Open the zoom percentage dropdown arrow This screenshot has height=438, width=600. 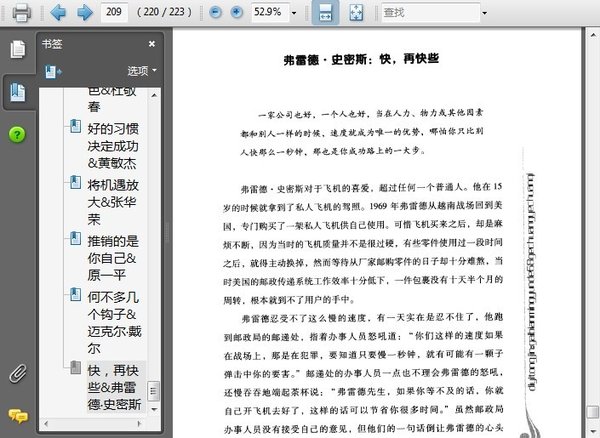[x=294, y=13]
